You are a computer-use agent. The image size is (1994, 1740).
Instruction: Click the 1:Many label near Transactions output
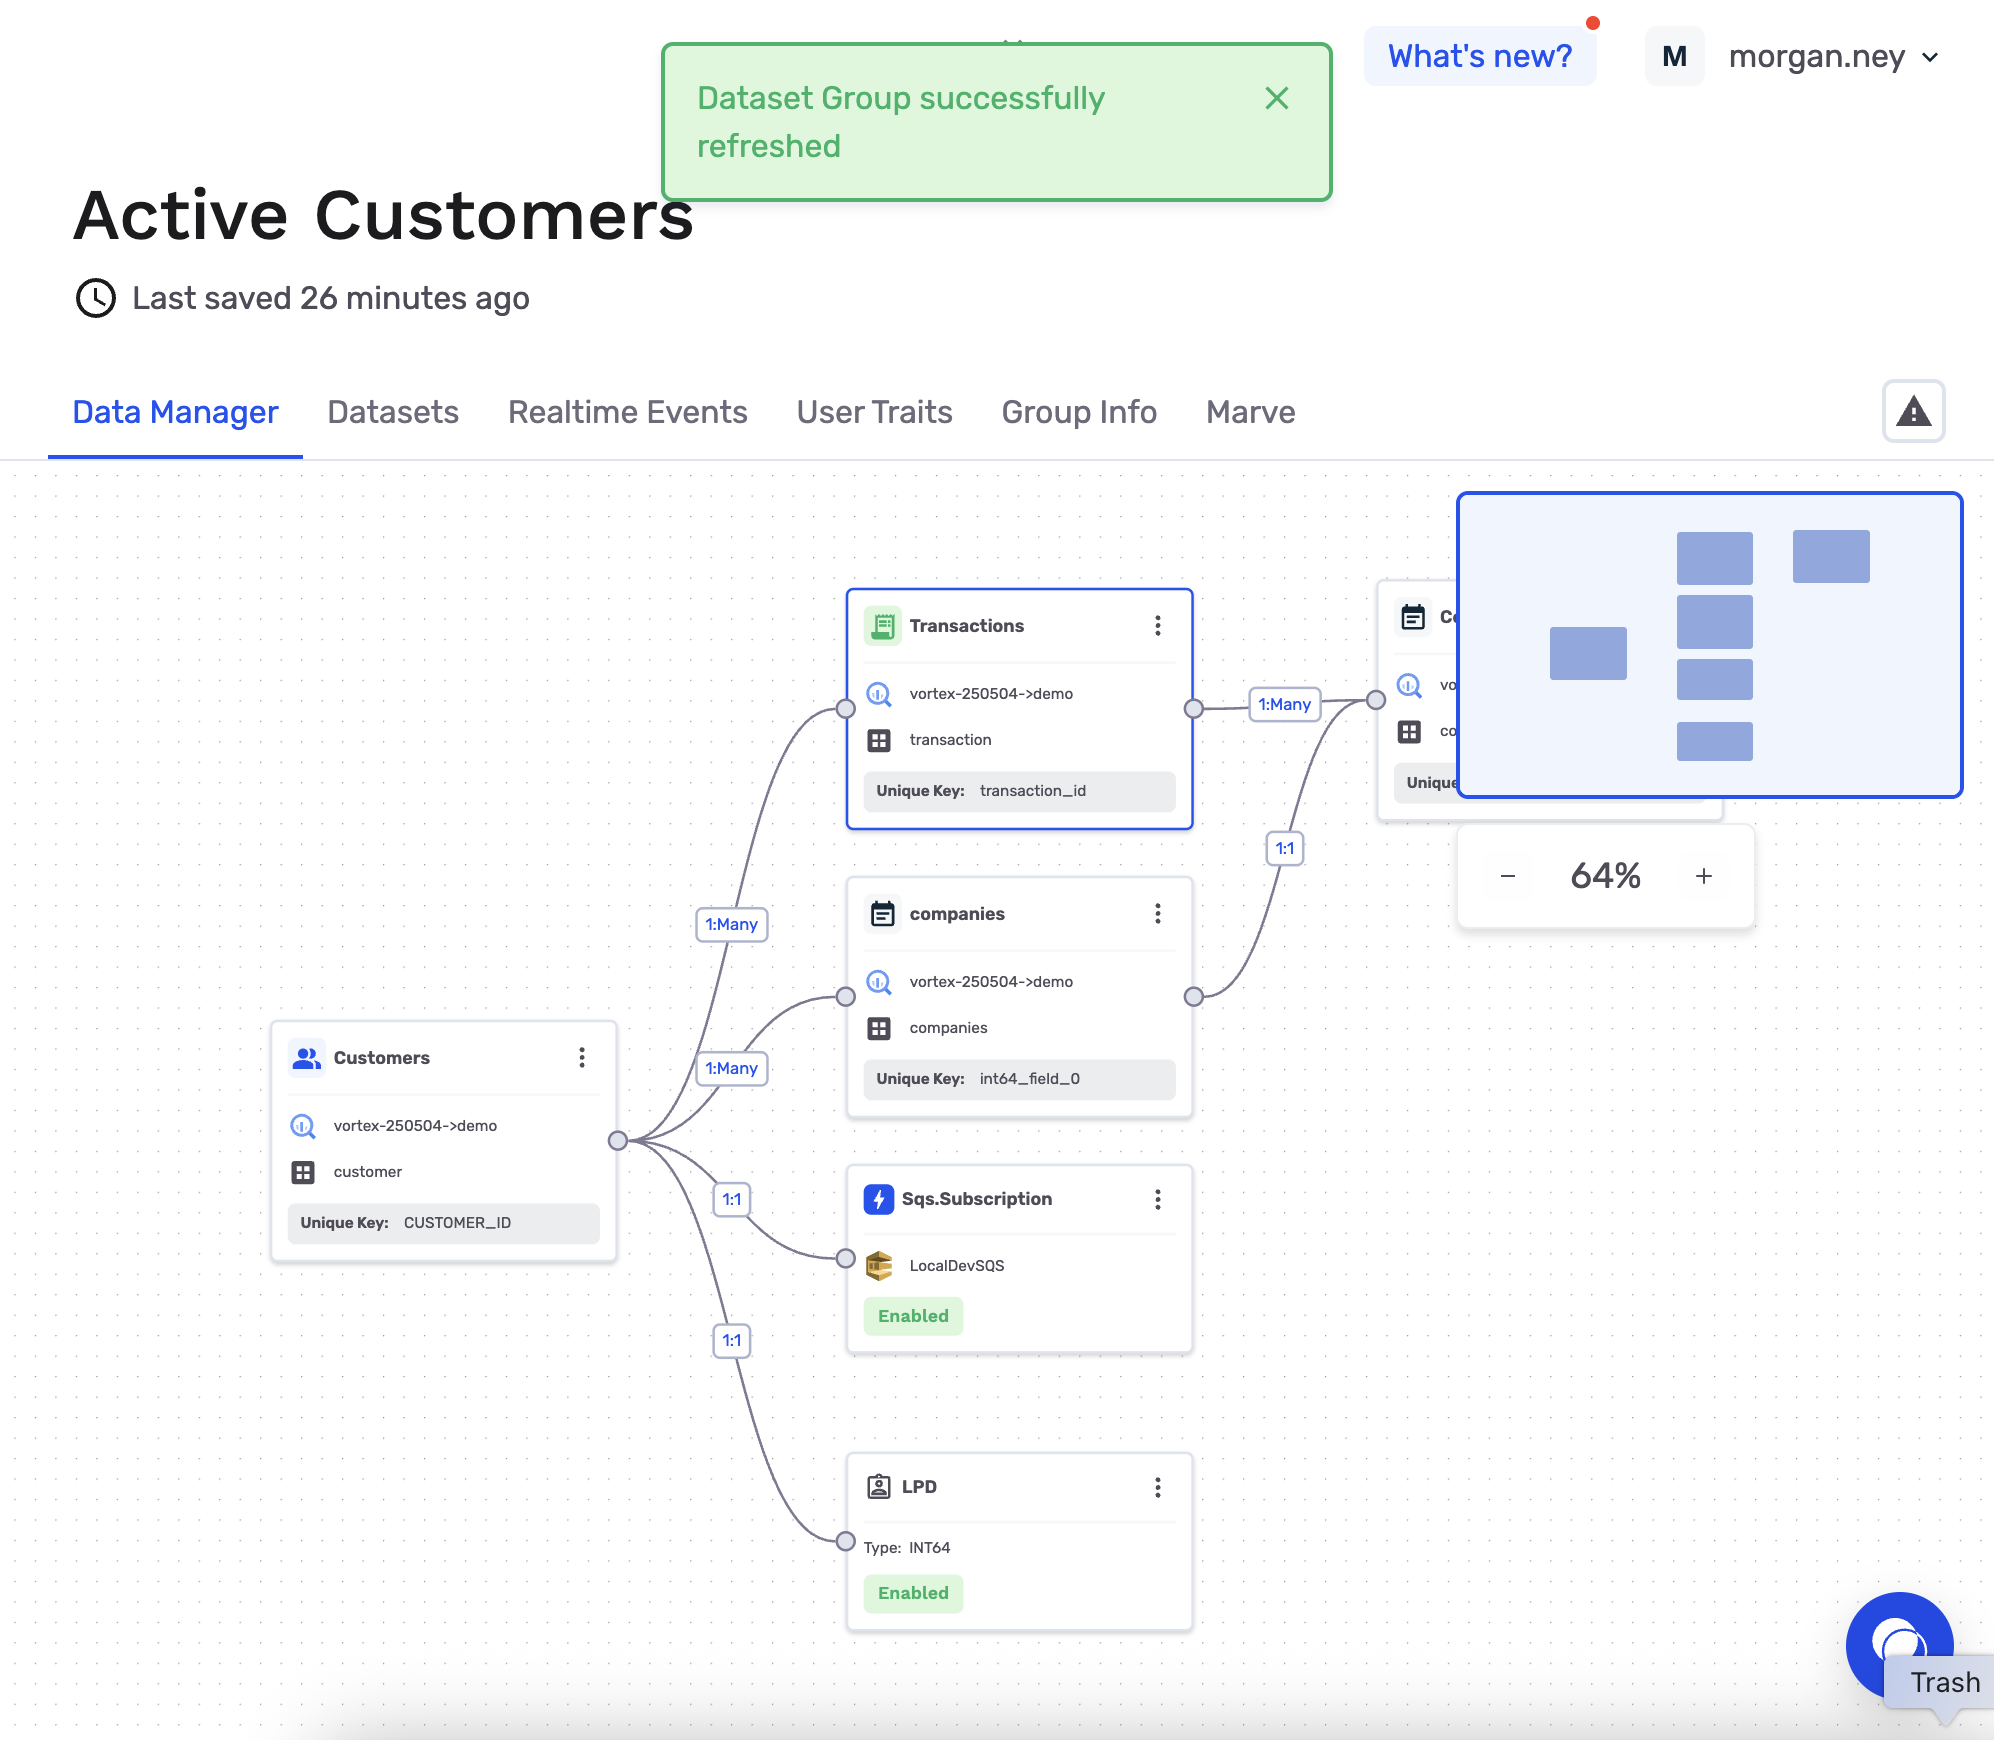coord(1284,704)
